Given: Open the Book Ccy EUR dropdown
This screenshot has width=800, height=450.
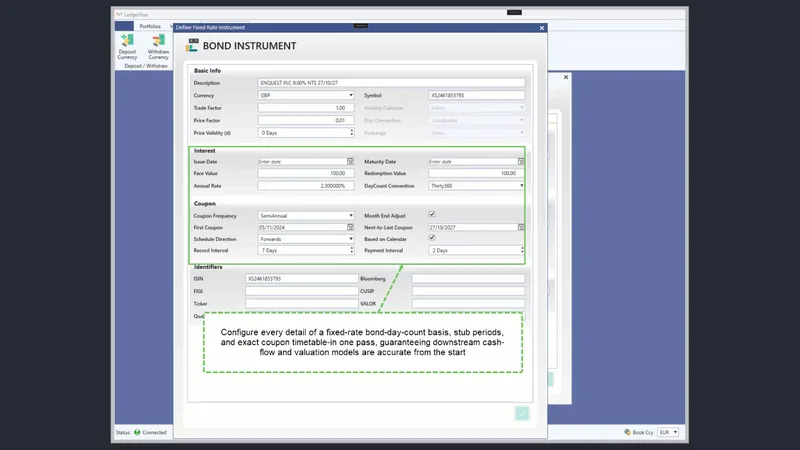Looking at the screenshot, I should 668,432.
